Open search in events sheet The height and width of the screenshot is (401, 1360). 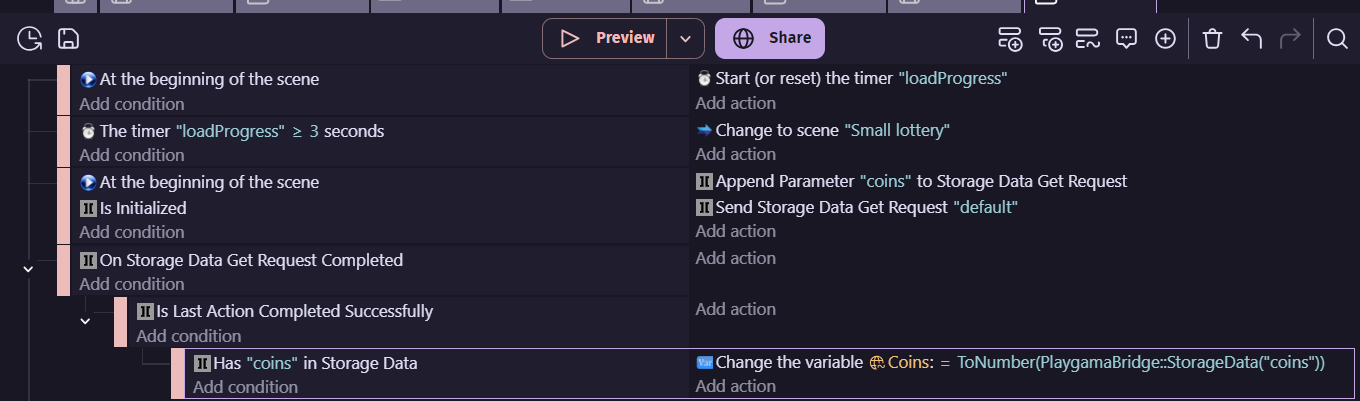1337,39
